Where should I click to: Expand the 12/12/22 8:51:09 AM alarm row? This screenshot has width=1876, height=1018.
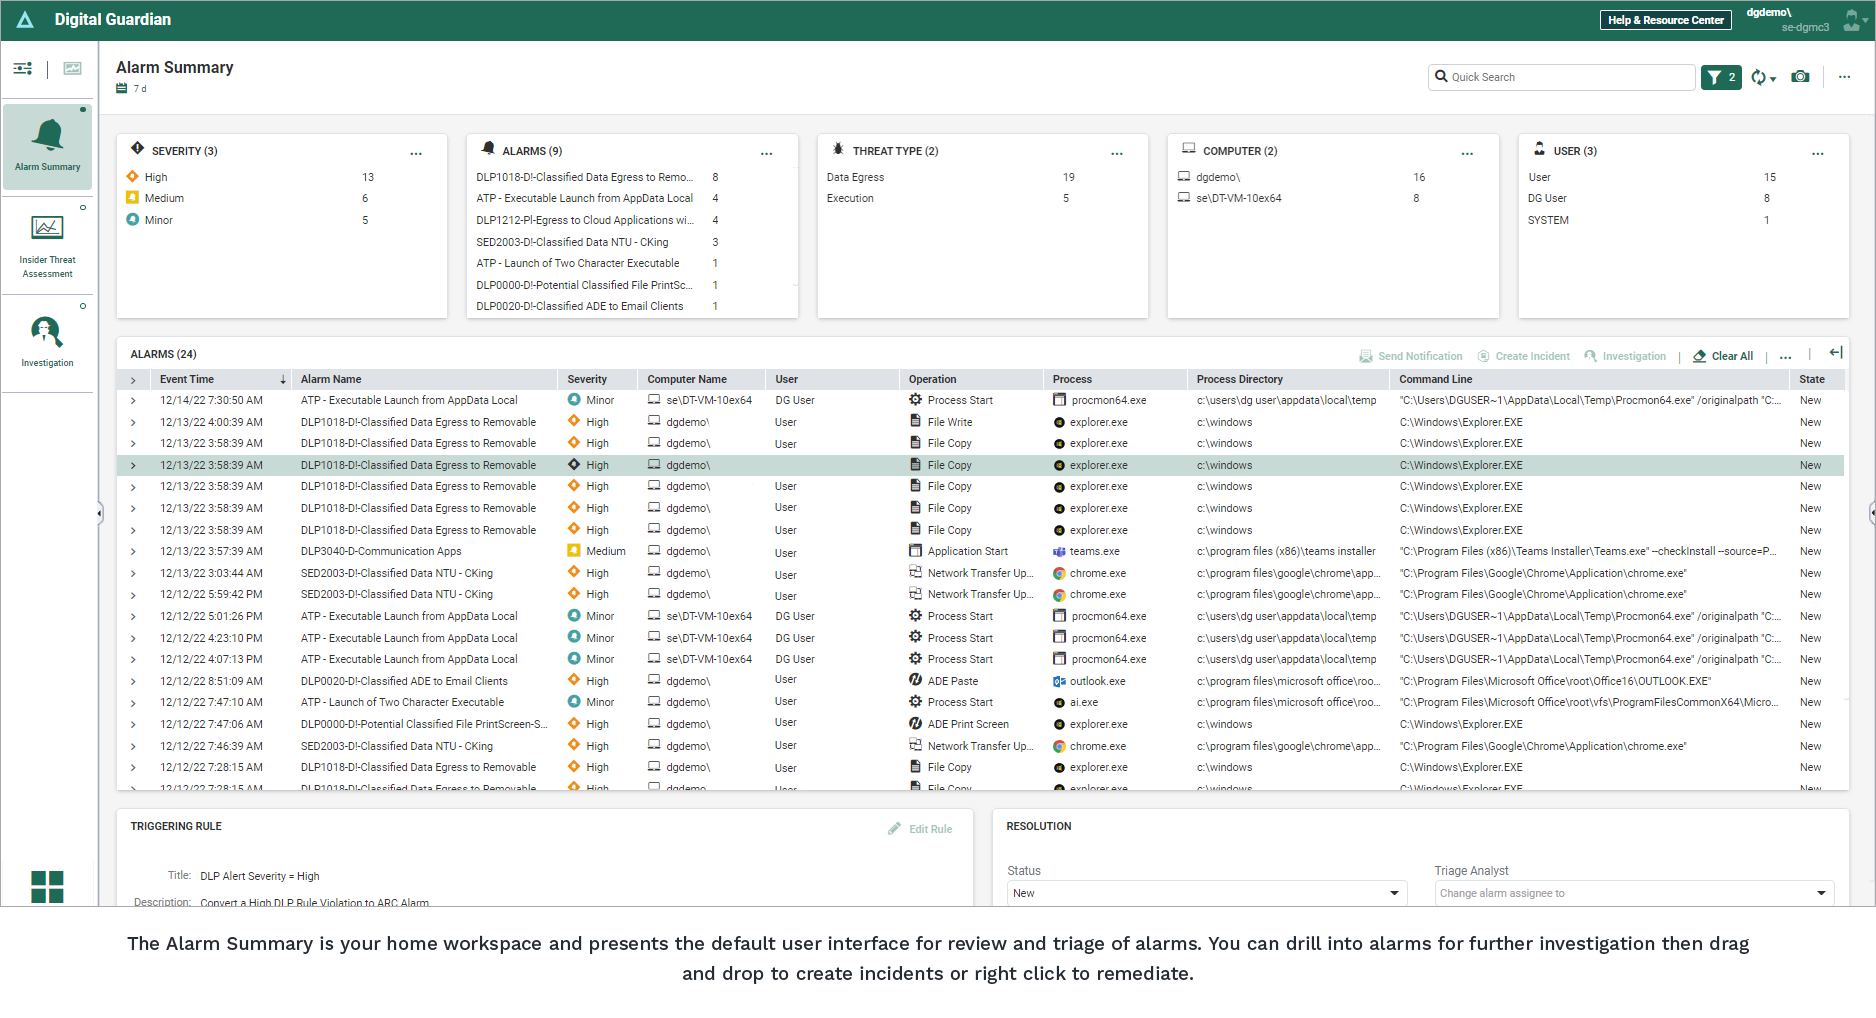pyautogui.click(x=133, y=681)
